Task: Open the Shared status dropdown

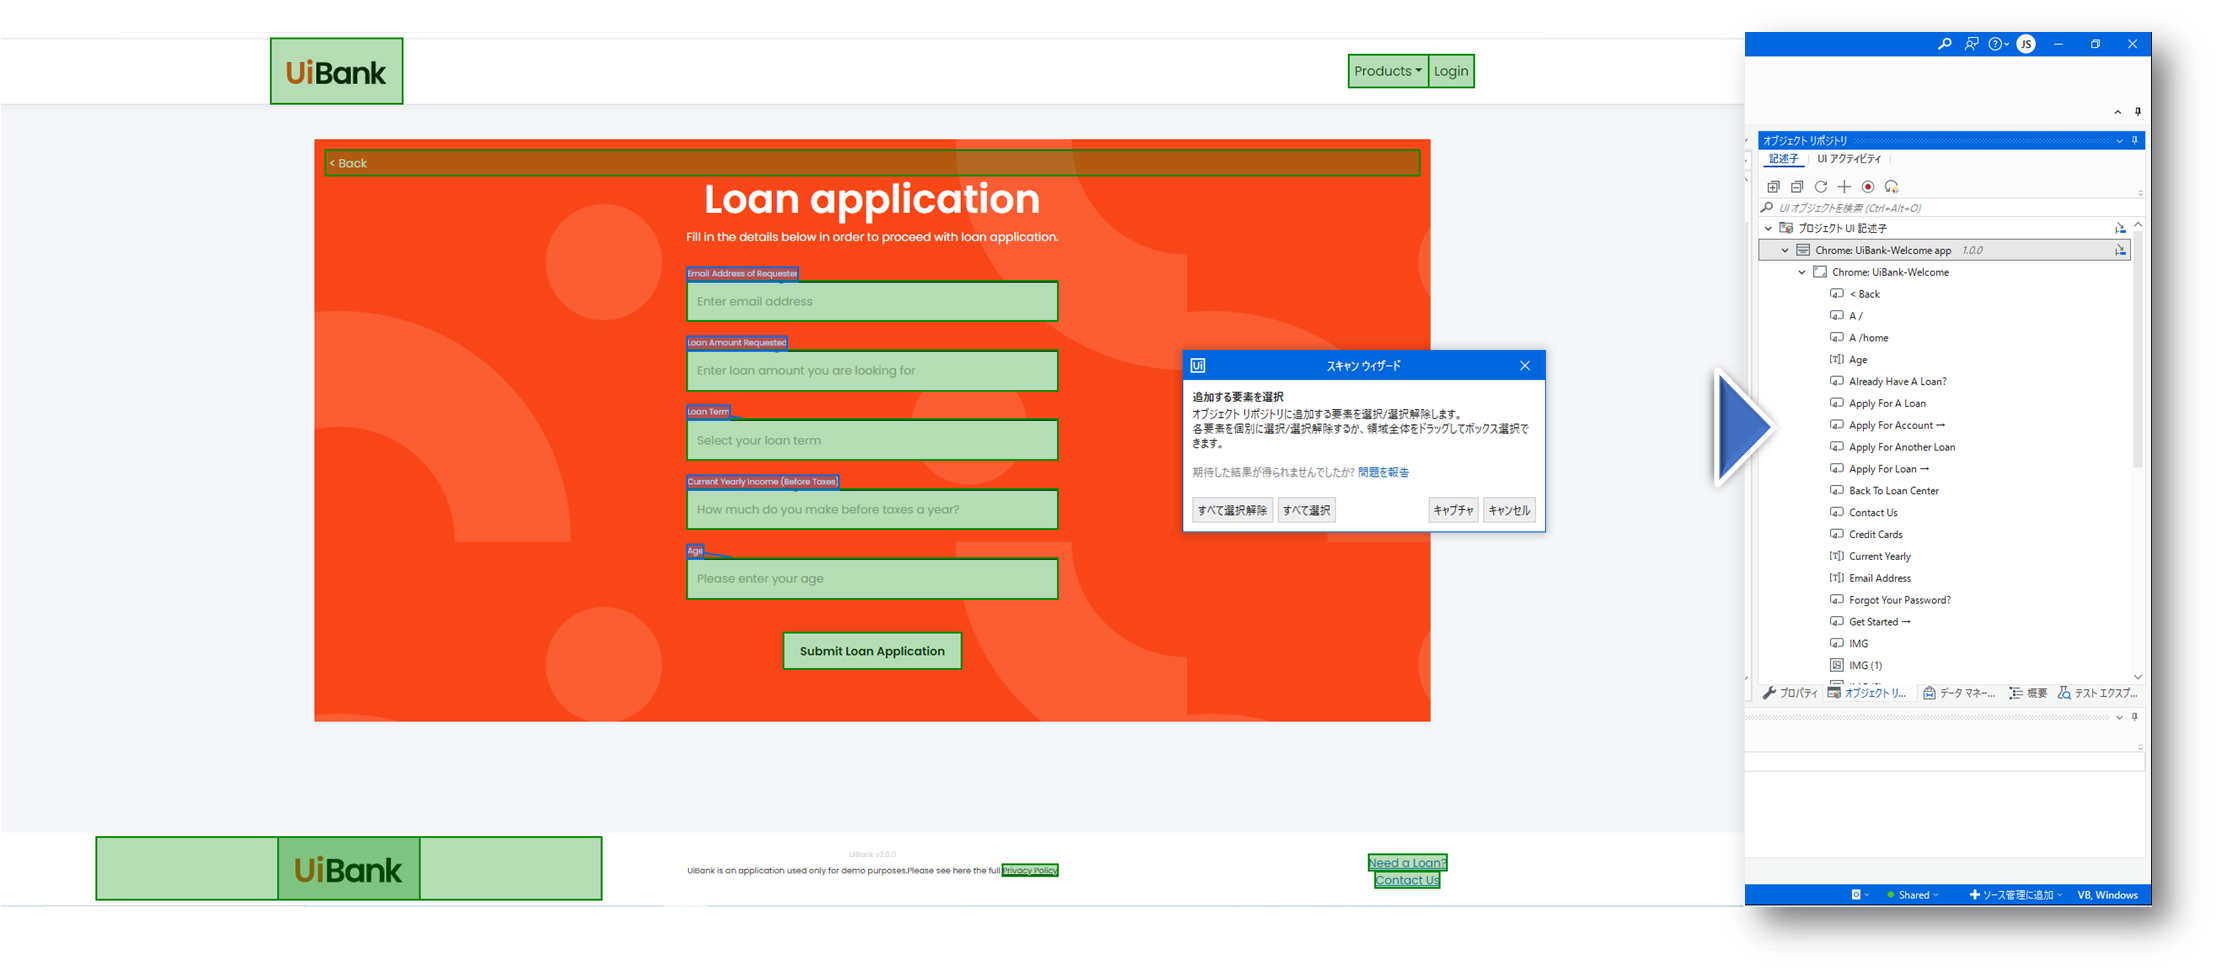Action: coord(1912,895)
